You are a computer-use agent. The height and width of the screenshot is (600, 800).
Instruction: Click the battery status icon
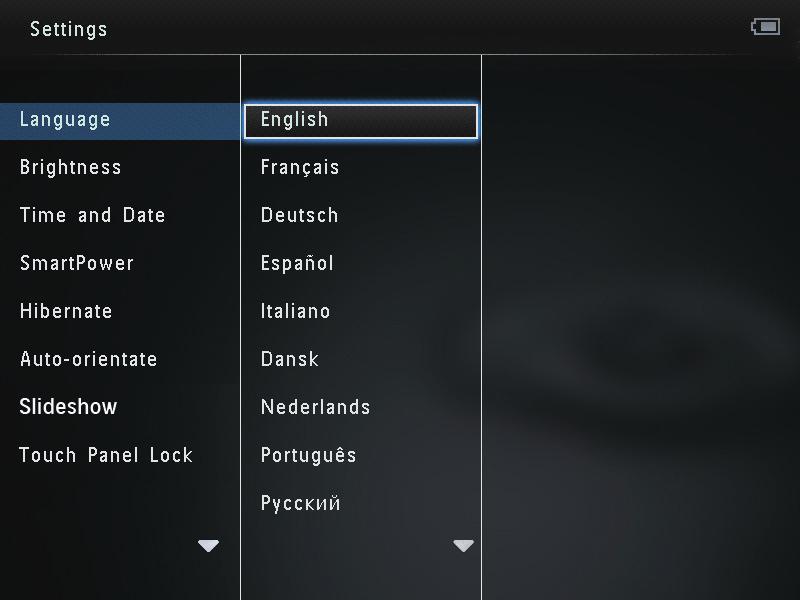tap(765, 27)
